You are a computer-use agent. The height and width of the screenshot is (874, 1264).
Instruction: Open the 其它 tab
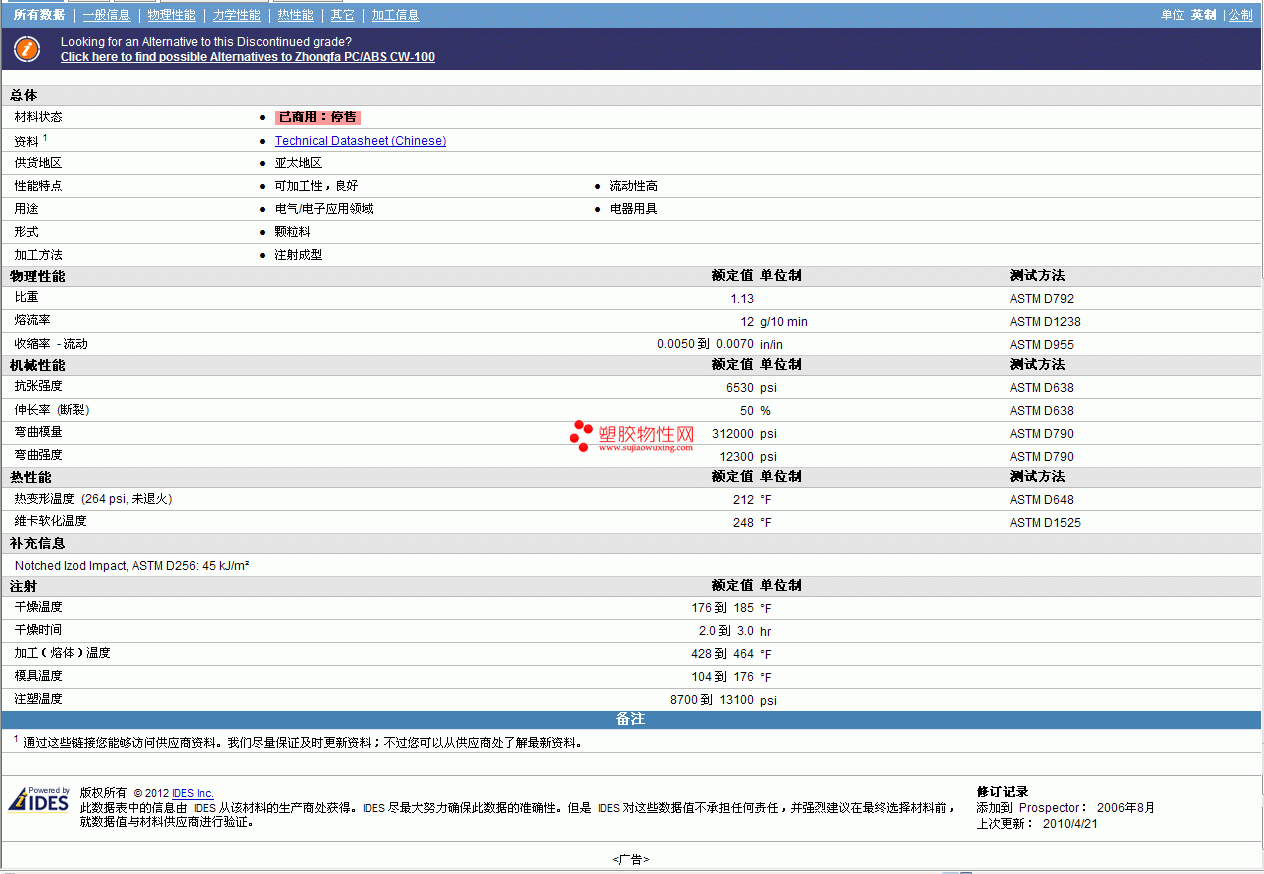coord(342,15)
